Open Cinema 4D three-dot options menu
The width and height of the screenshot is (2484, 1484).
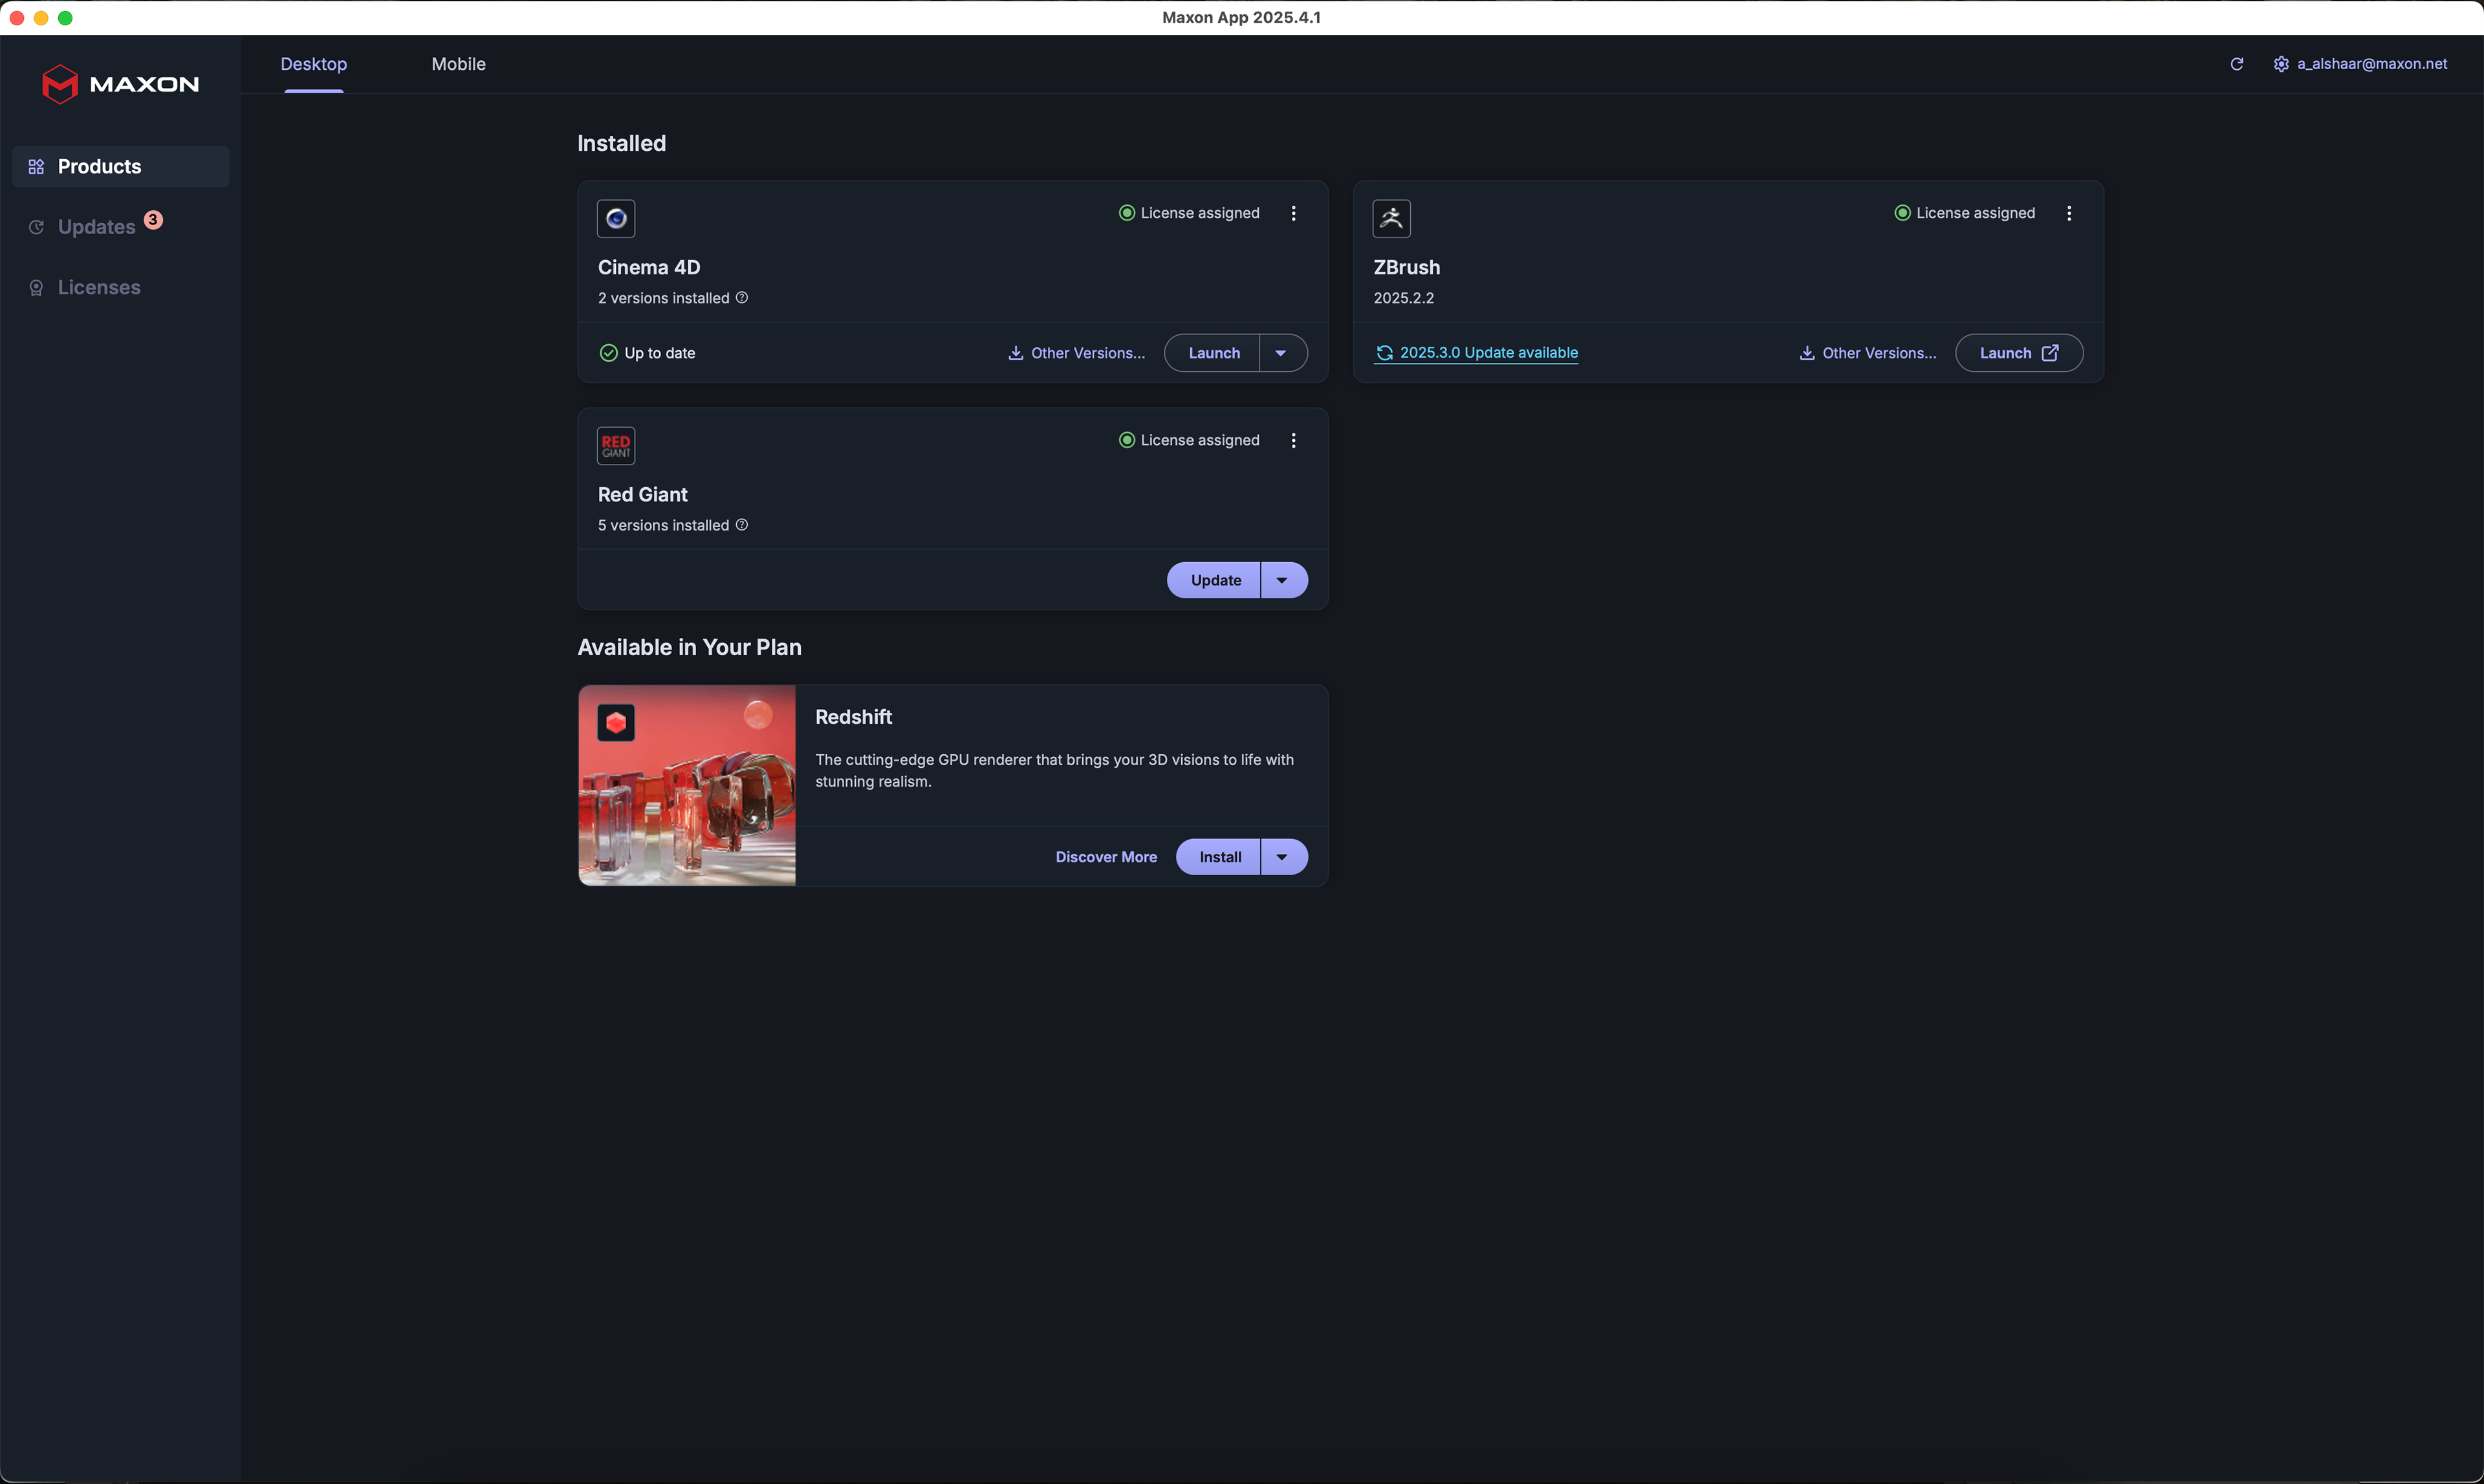[1293, 213]
